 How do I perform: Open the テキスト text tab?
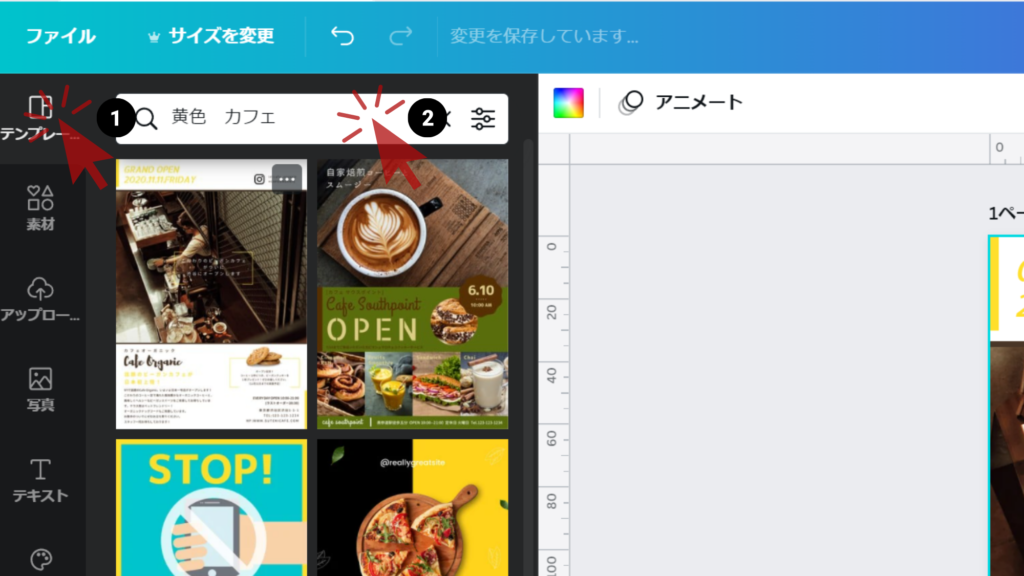point(40,481)
